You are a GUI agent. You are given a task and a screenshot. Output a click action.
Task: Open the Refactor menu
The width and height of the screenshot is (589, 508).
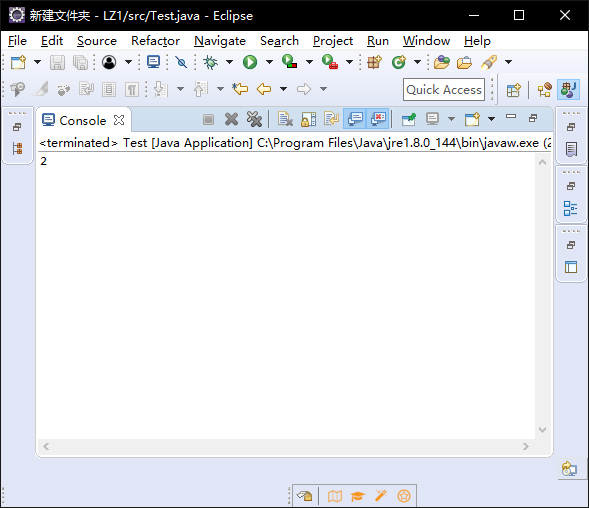coord(155,41)
